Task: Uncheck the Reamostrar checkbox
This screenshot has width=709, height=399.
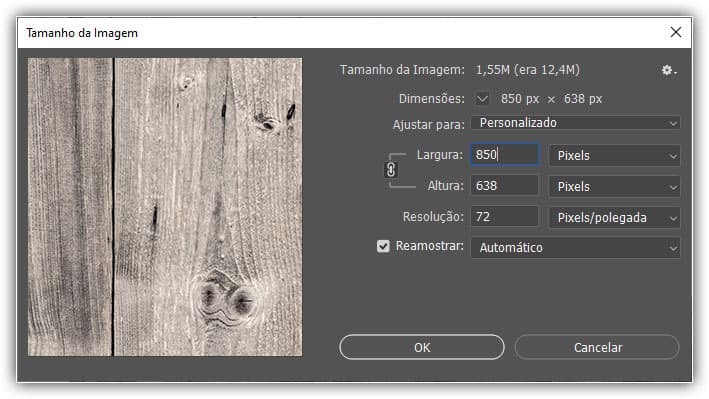Action: point(383,246)
